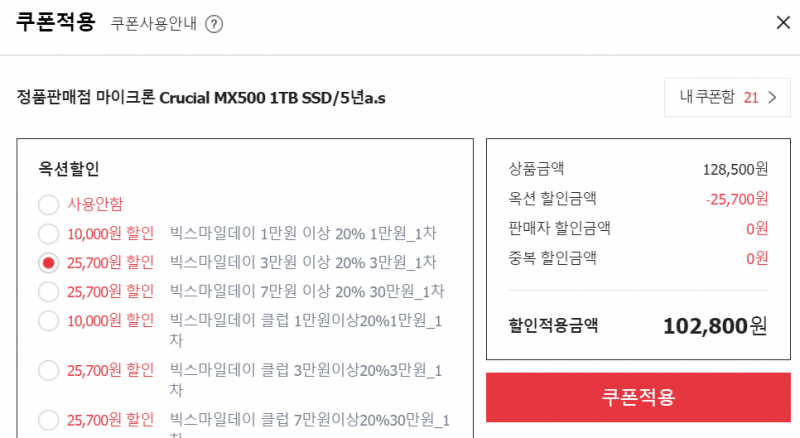Image resolution: width=800 pixels, height=438 pixels.
Task: Open the 쿠폰사용안내 question mark help icon
Action: click(x=214, y=24)
